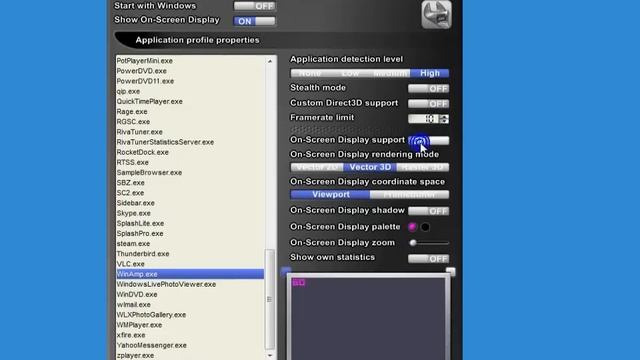Screen dimensions: 640x360
Task: Click the scroll up arrow of profile list
Action: click(x=270, y=61)
